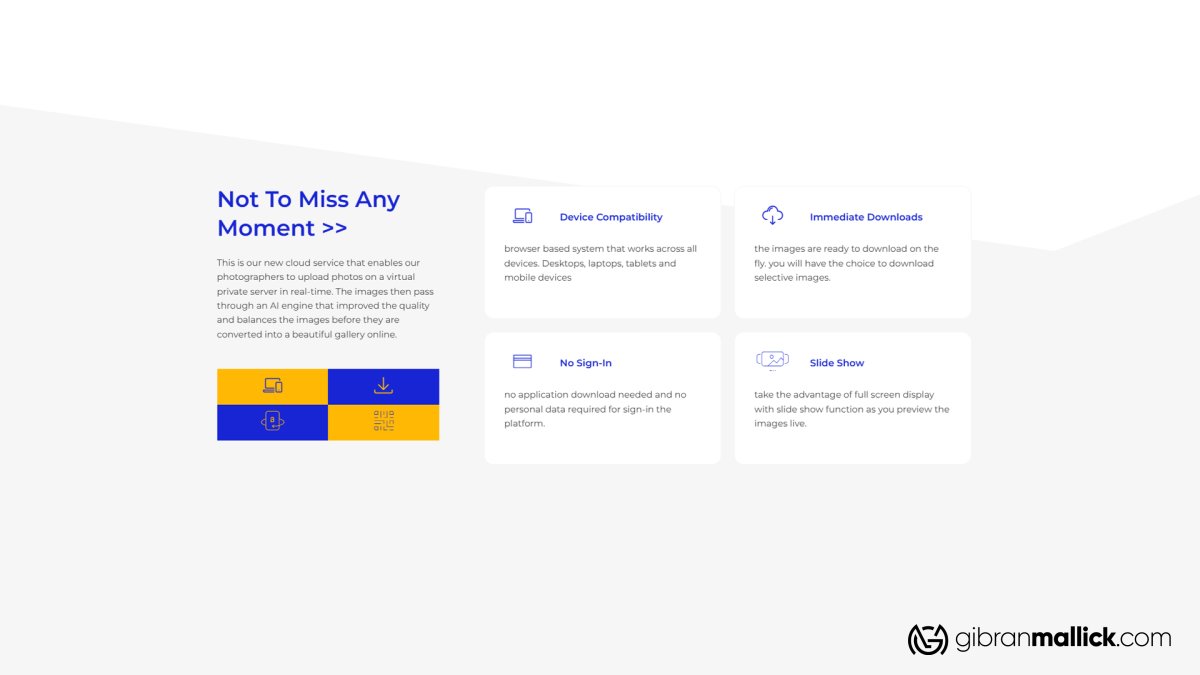Click the download arrow icon in the blue tile
This screenshot has height=675, width=1200.
click(383, 386)
